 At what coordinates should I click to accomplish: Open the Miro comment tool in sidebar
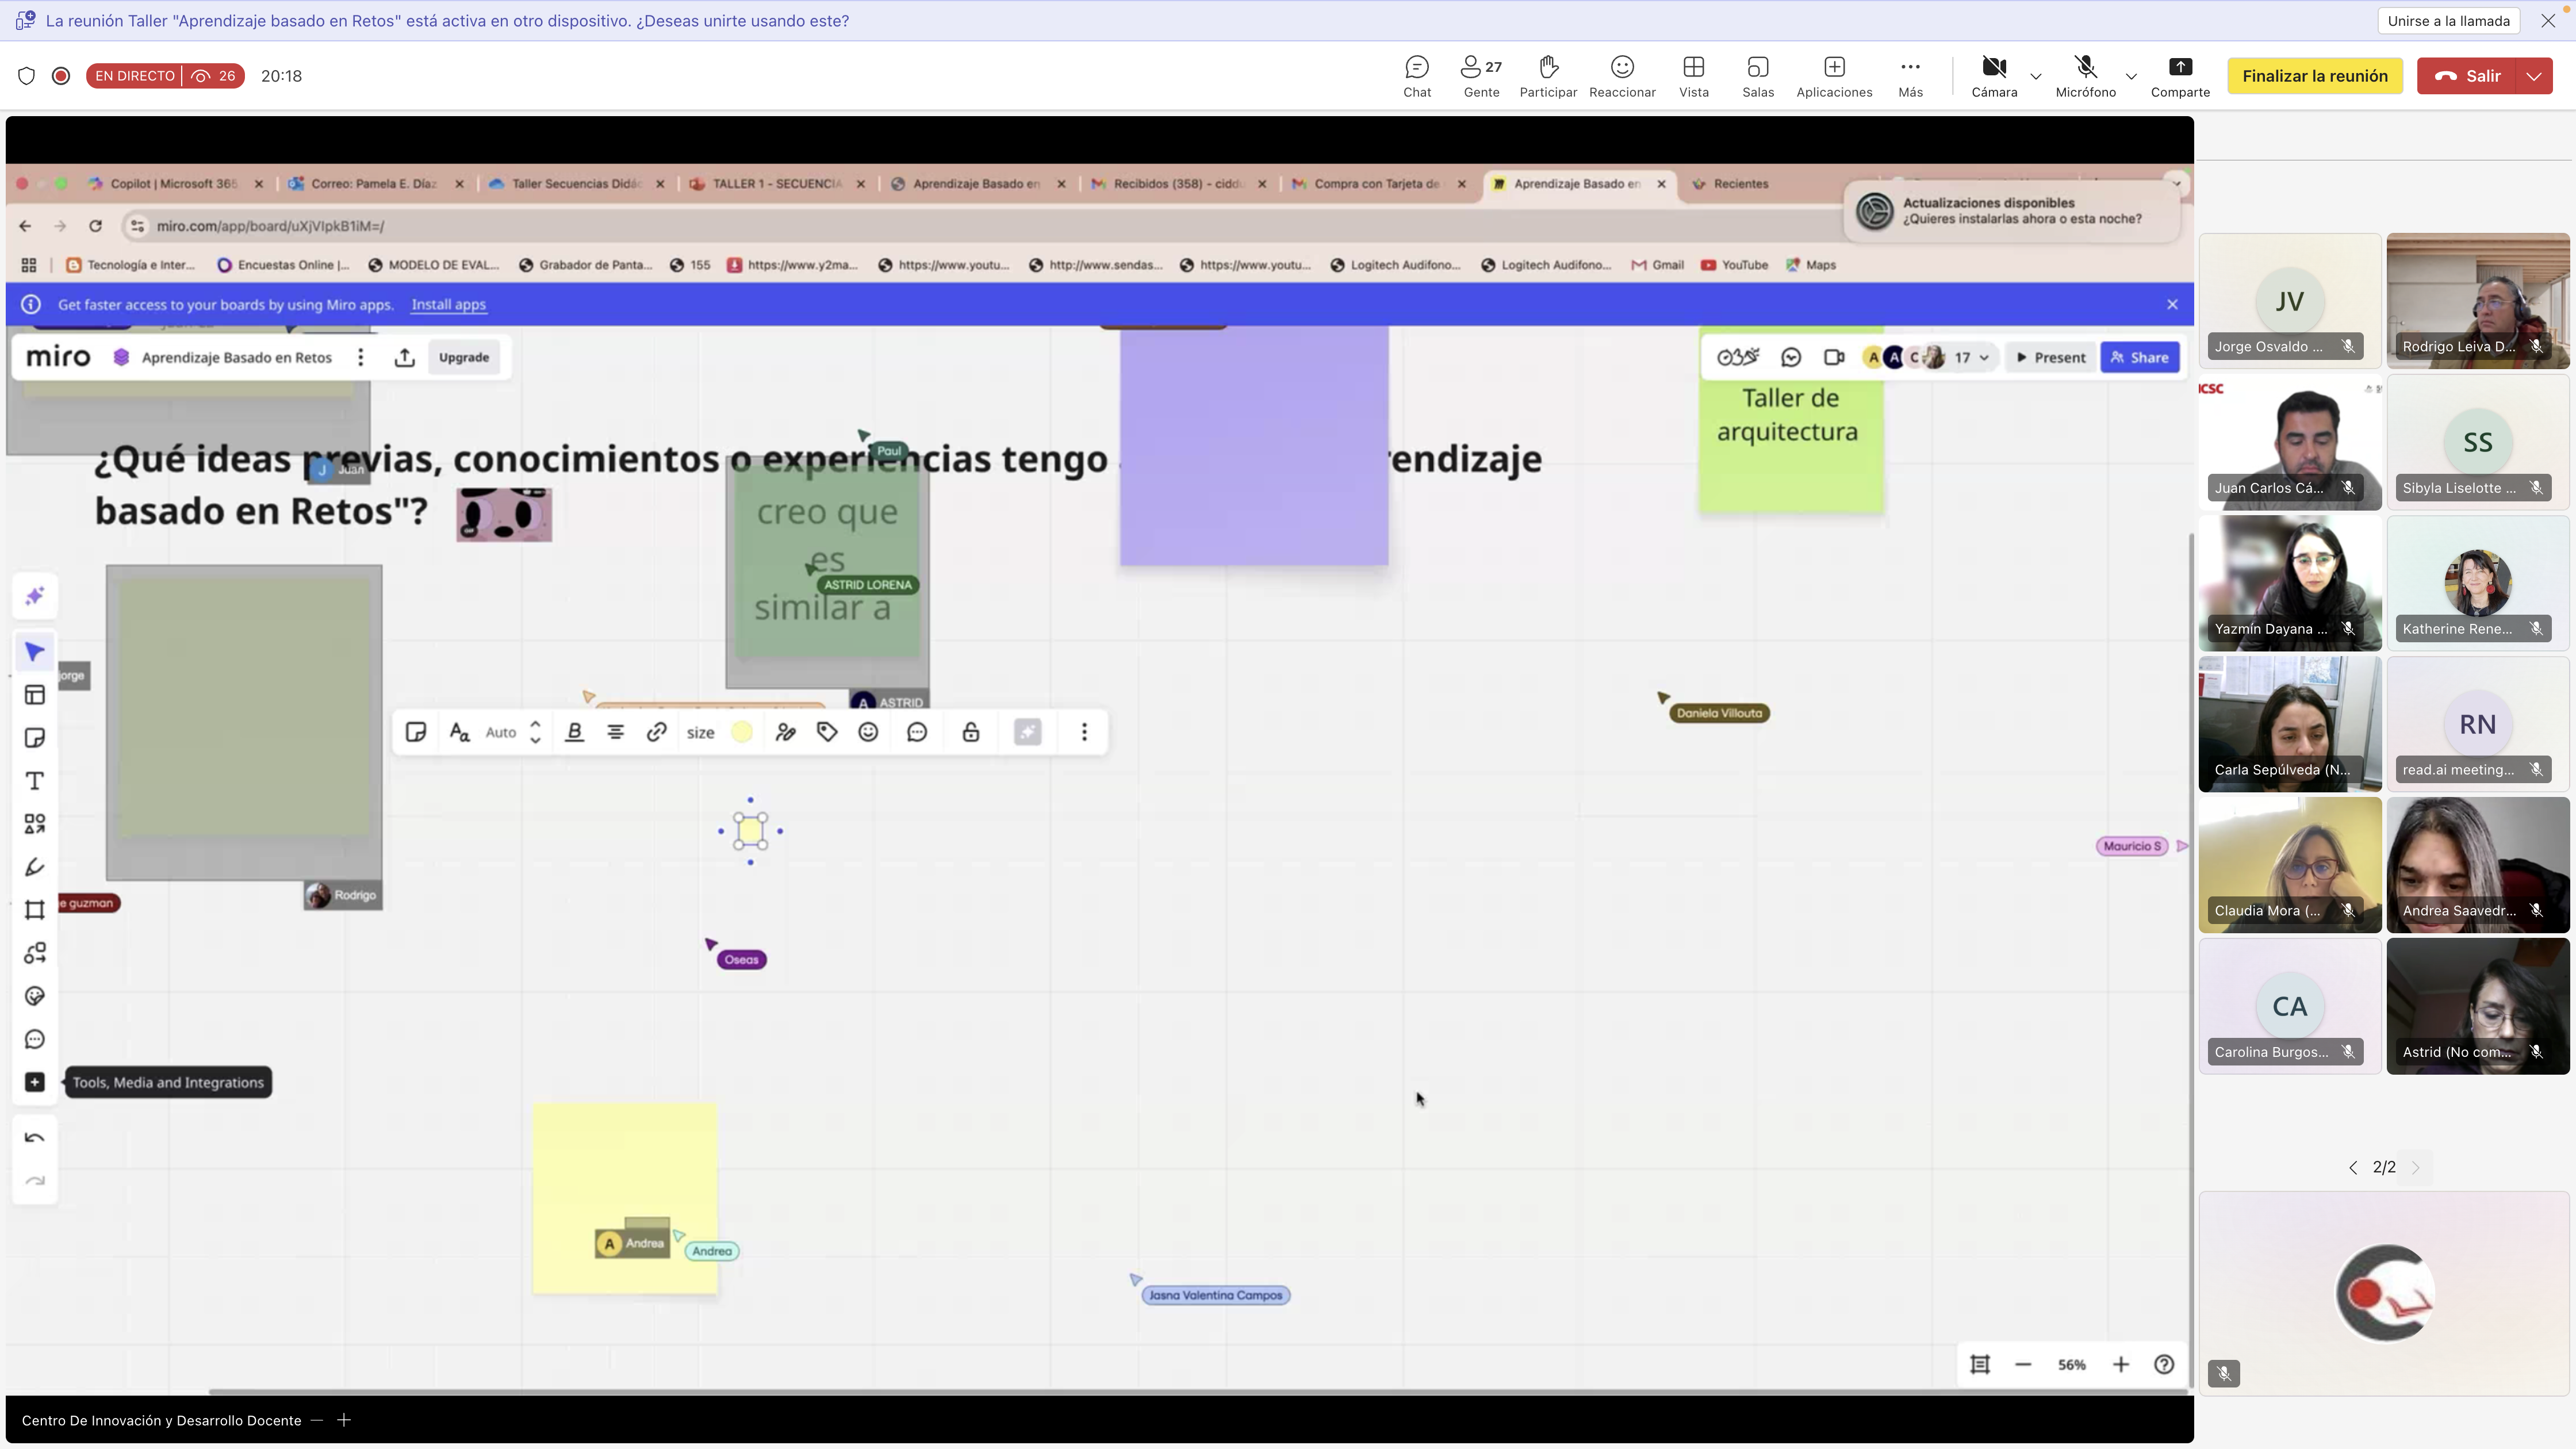point(35,1040)
